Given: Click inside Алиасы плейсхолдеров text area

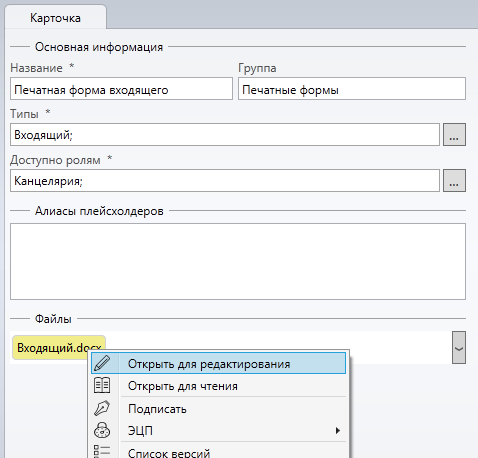Looking at the screenshot, I should (238, 262).
